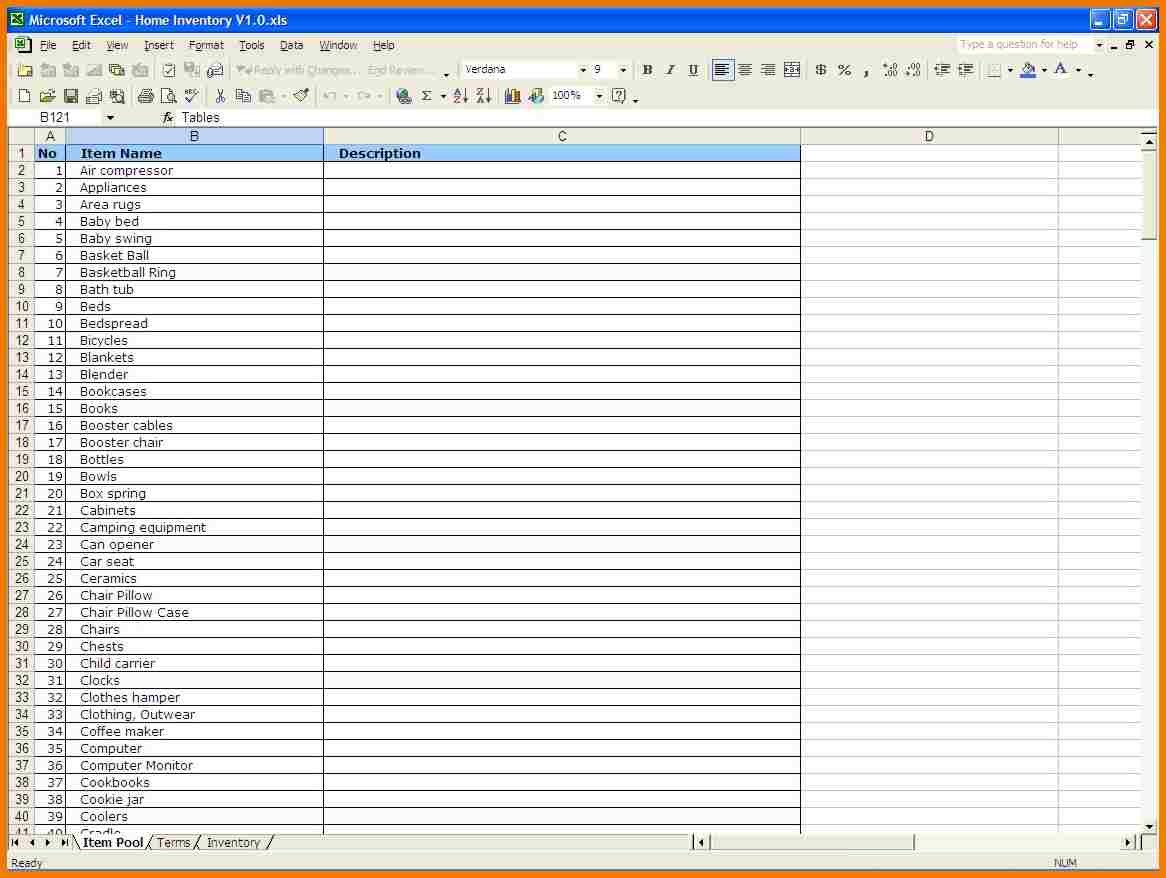Viewport: 1166px width, 878px height.
Task: Select the Item Pool sheet tab
Action: tap(113, 842)
